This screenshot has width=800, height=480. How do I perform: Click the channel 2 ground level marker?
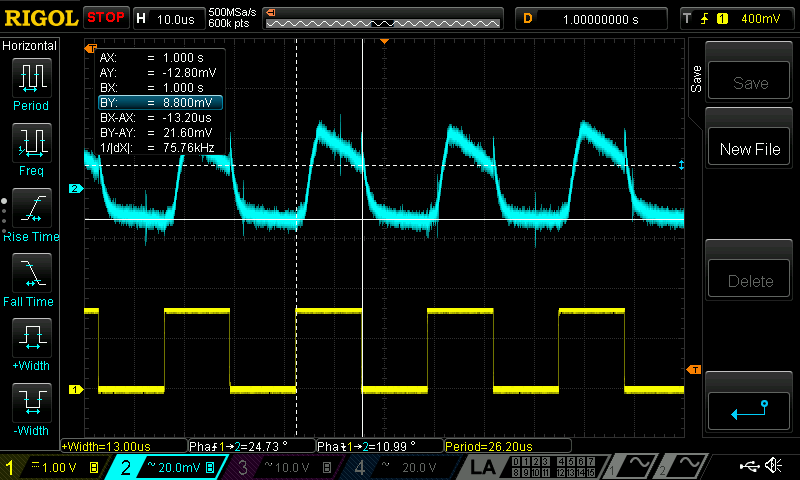pos(76,189)
